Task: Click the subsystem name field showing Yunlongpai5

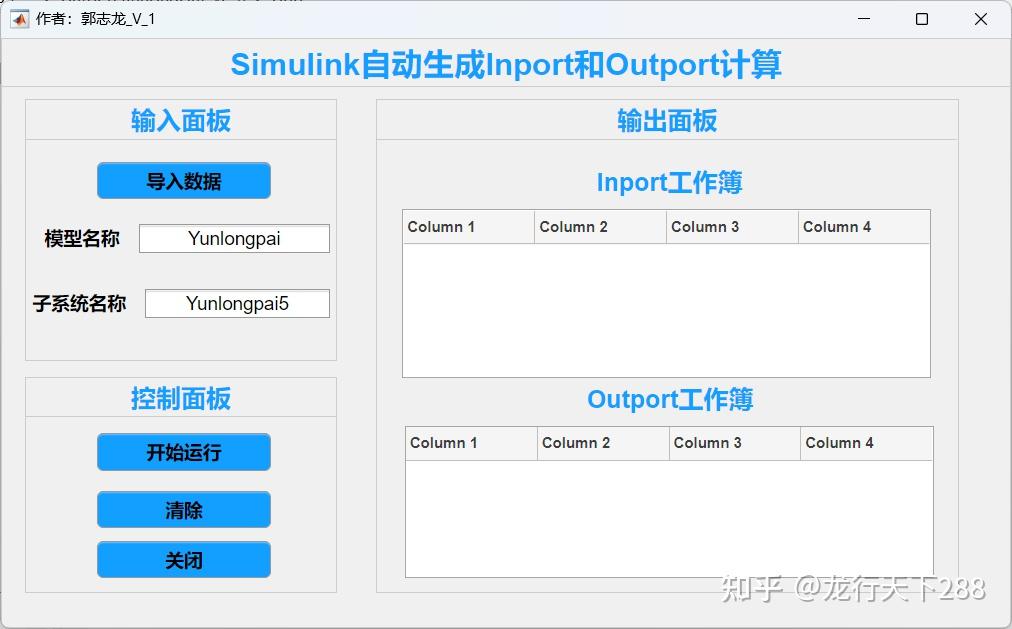Action: (237, 303)
